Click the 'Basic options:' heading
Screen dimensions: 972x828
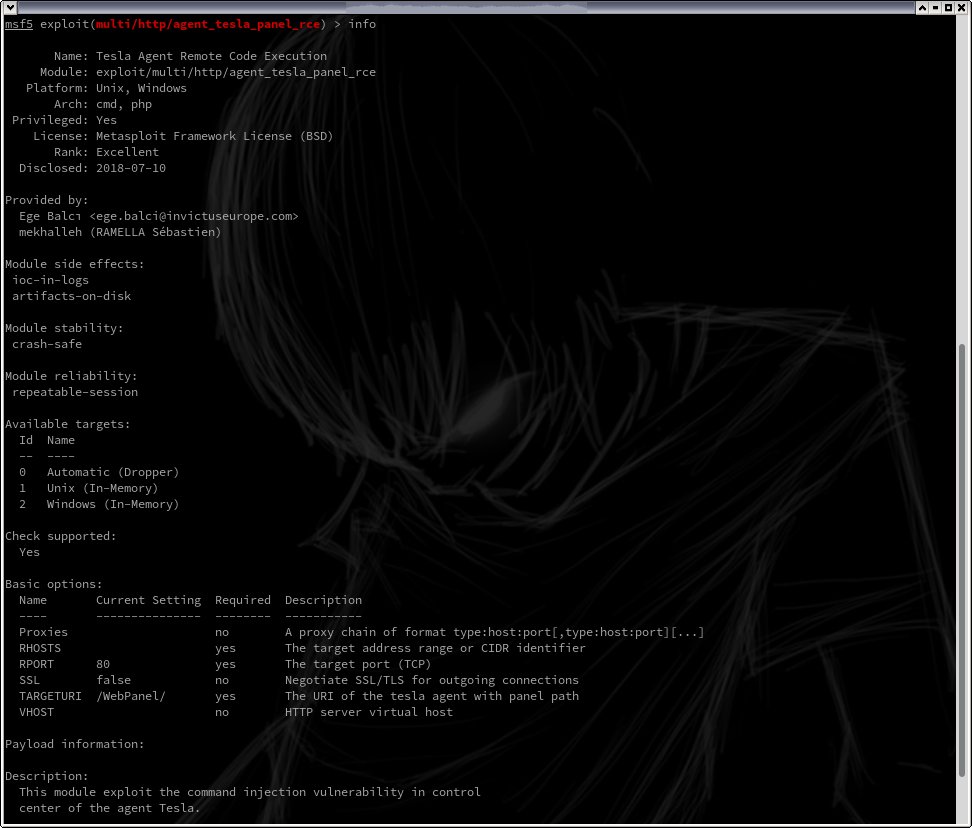[53, 584]
